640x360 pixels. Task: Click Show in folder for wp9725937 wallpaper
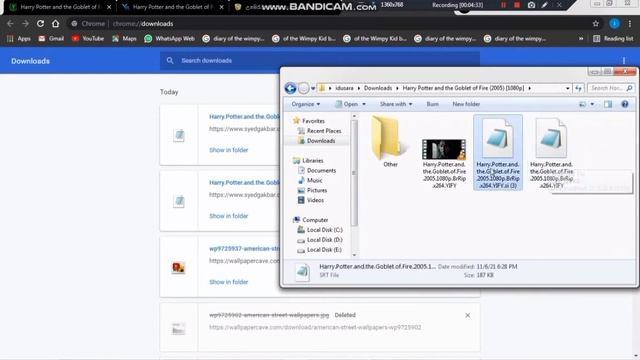(229, 282)
